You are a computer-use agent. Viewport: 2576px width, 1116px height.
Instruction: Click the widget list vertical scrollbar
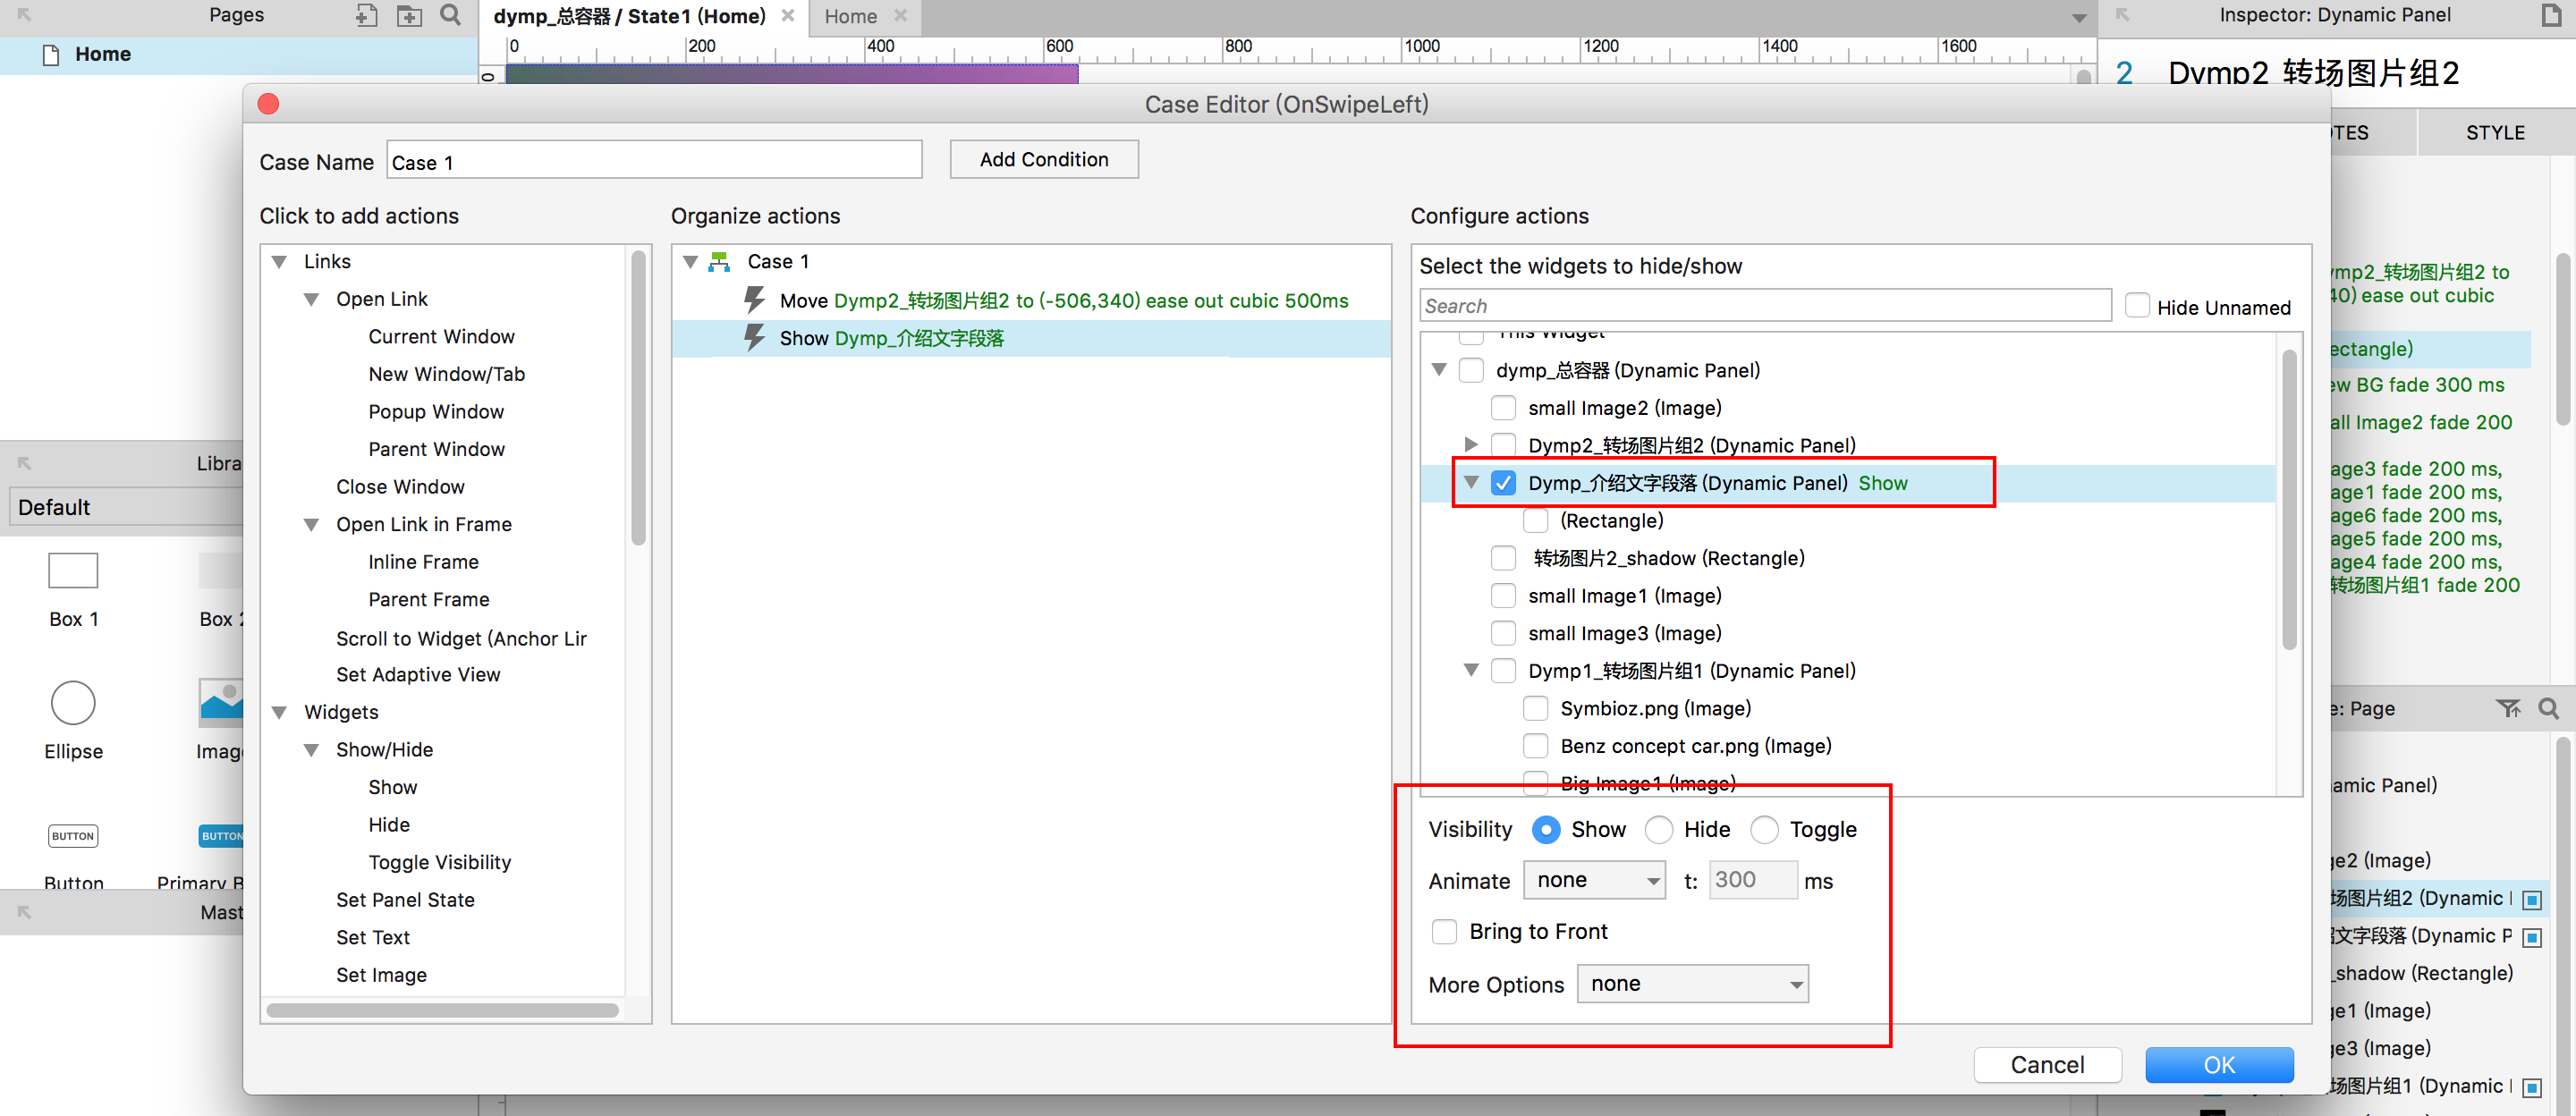[2289, 500]
